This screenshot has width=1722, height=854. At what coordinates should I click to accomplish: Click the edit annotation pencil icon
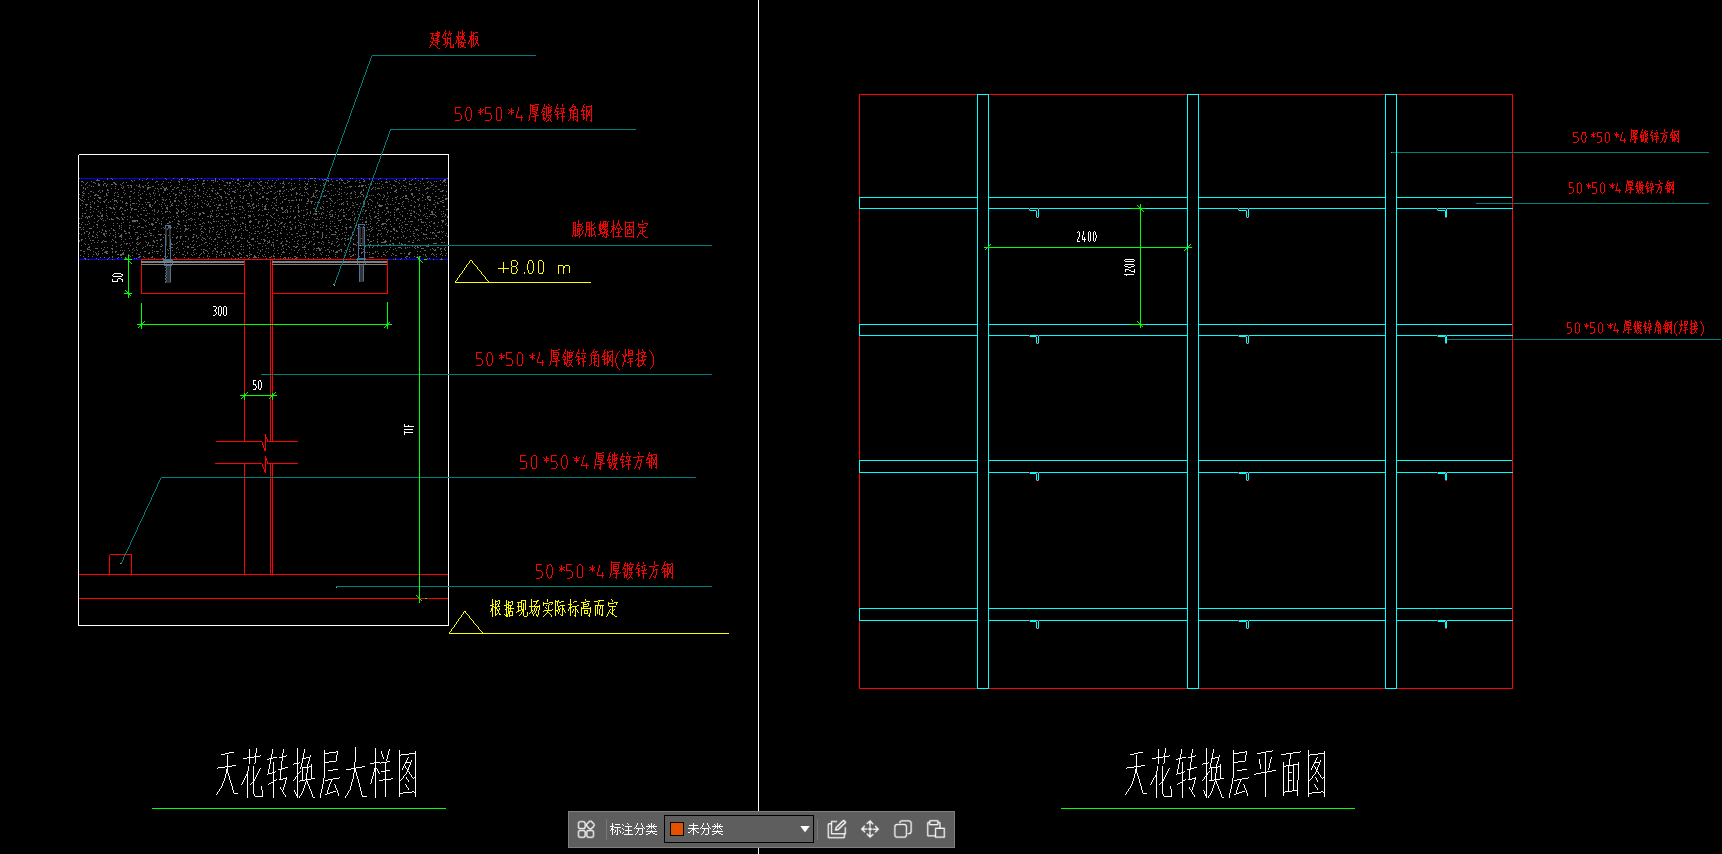(837, 829)
